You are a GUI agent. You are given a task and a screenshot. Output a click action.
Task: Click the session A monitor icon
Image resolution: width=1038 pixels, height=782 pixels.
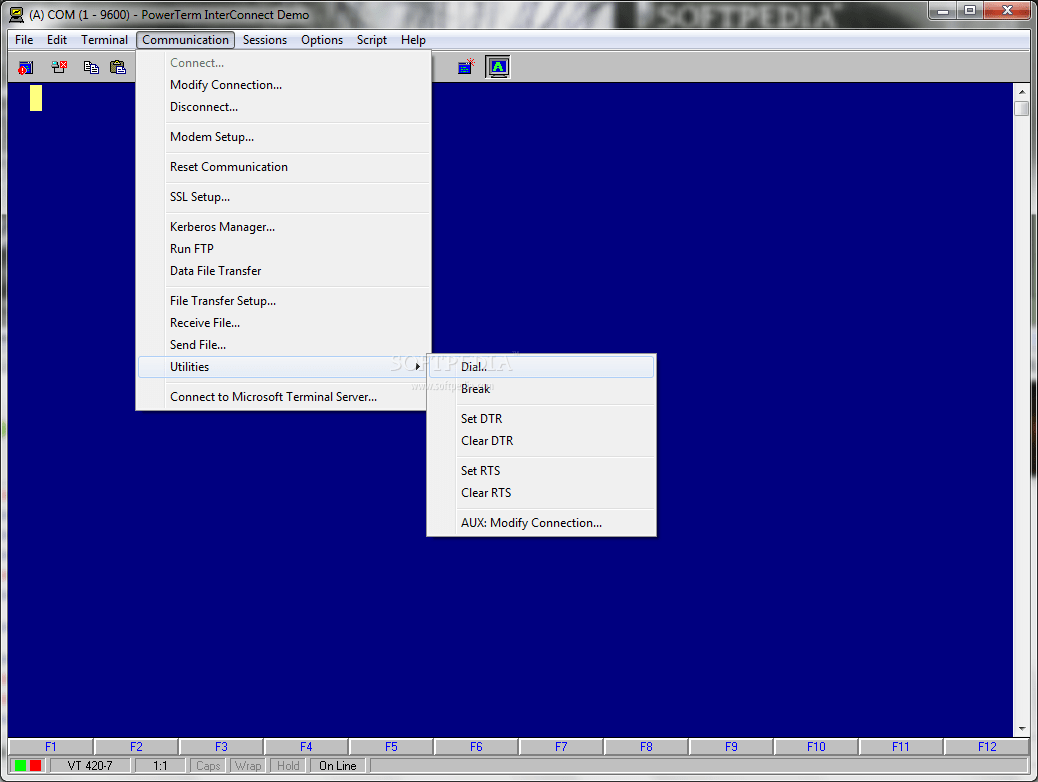click(498, 67)
